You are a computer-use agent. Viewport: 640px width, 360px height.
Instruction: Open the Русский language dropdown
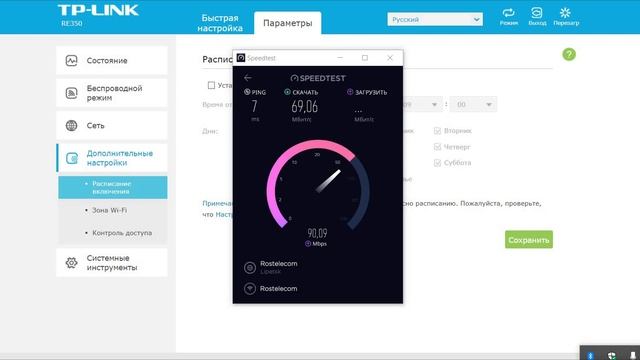tap(435, 19)
